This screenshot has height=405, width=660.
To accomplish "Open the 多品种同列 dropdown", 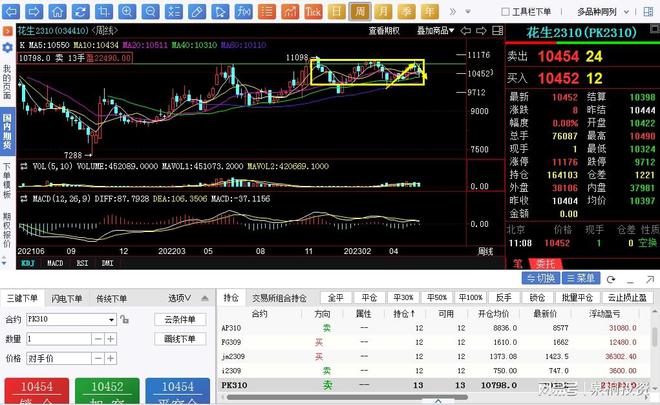I will click(603, 12).
